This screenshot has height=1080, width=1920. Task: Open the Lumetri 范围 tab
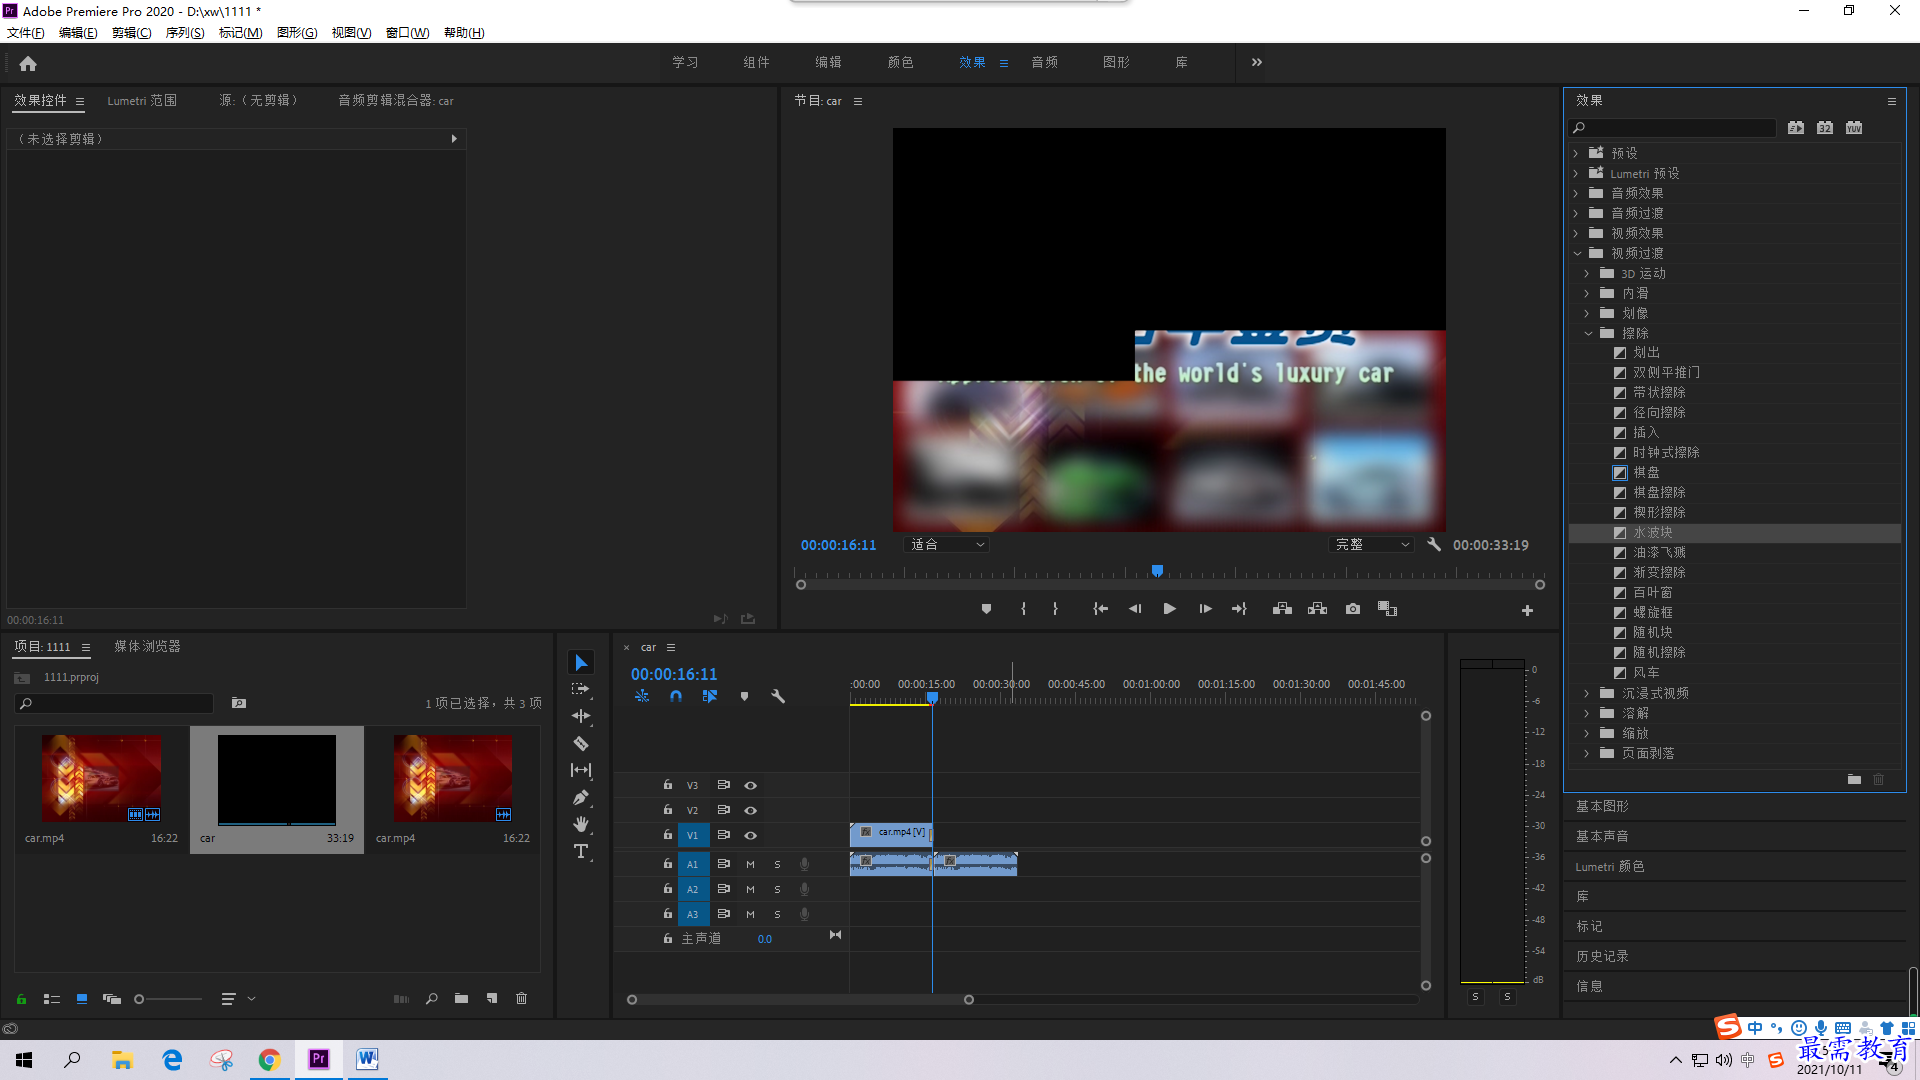pos(142,101)
